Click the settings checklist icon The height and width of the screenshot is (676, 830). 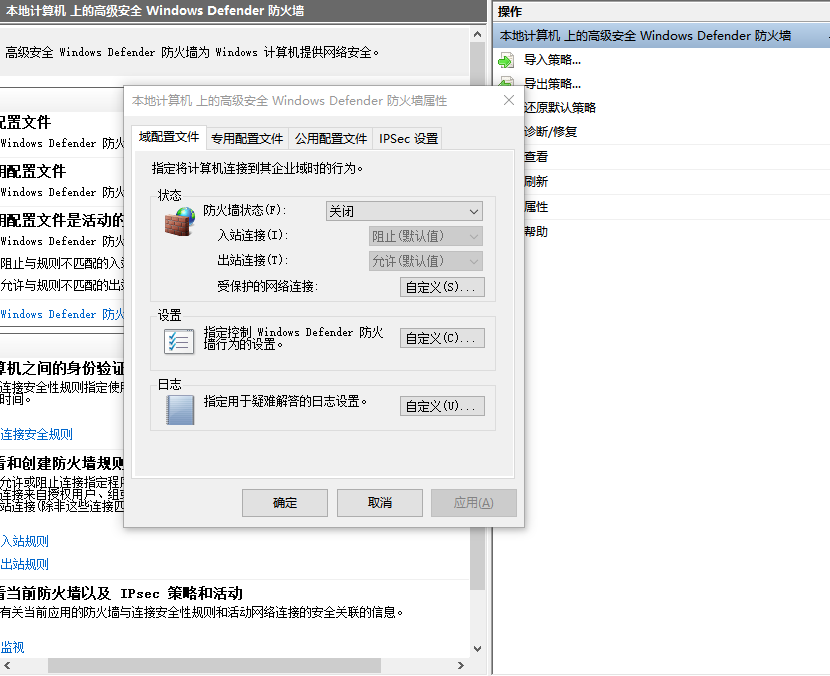(x=179, y=341)
